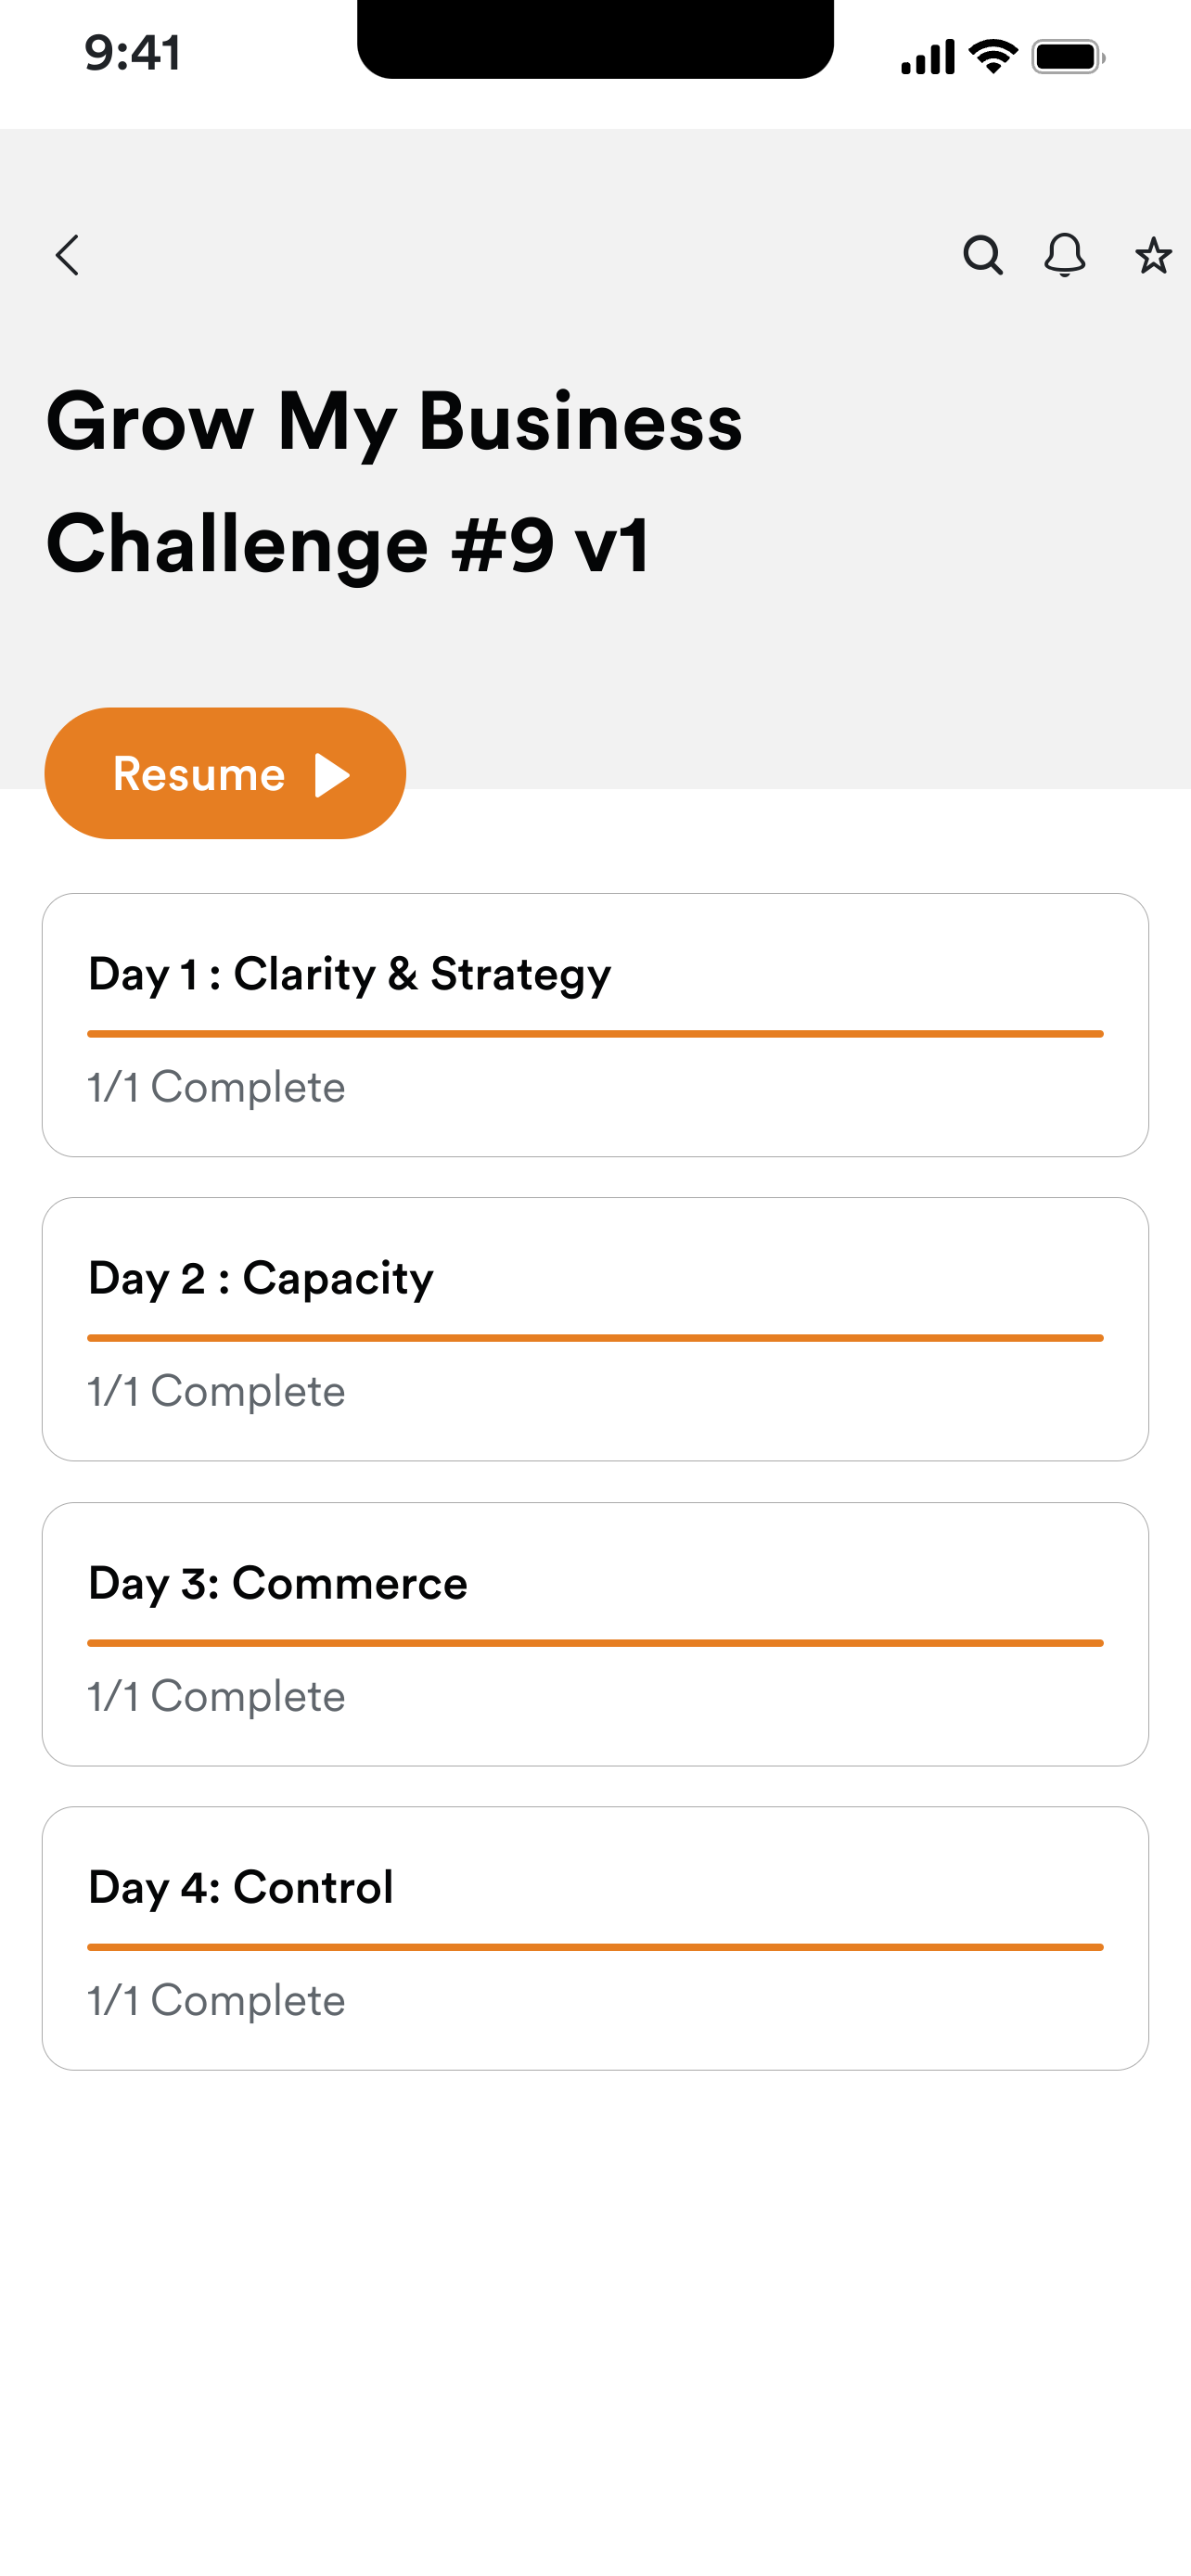Tap the Wi-Fi icon in status bar
This screenshot has height=2576, width=1191.
pos(994,56)
